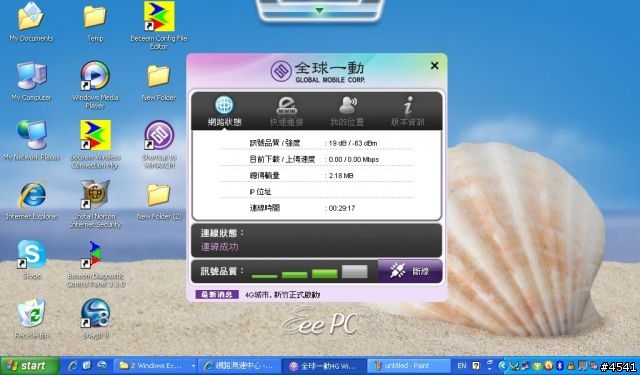This screenshot has height=375, width=640.
Task: Select the Beceem Diagnostic Control Panel icon
Action: click(95, 264)
